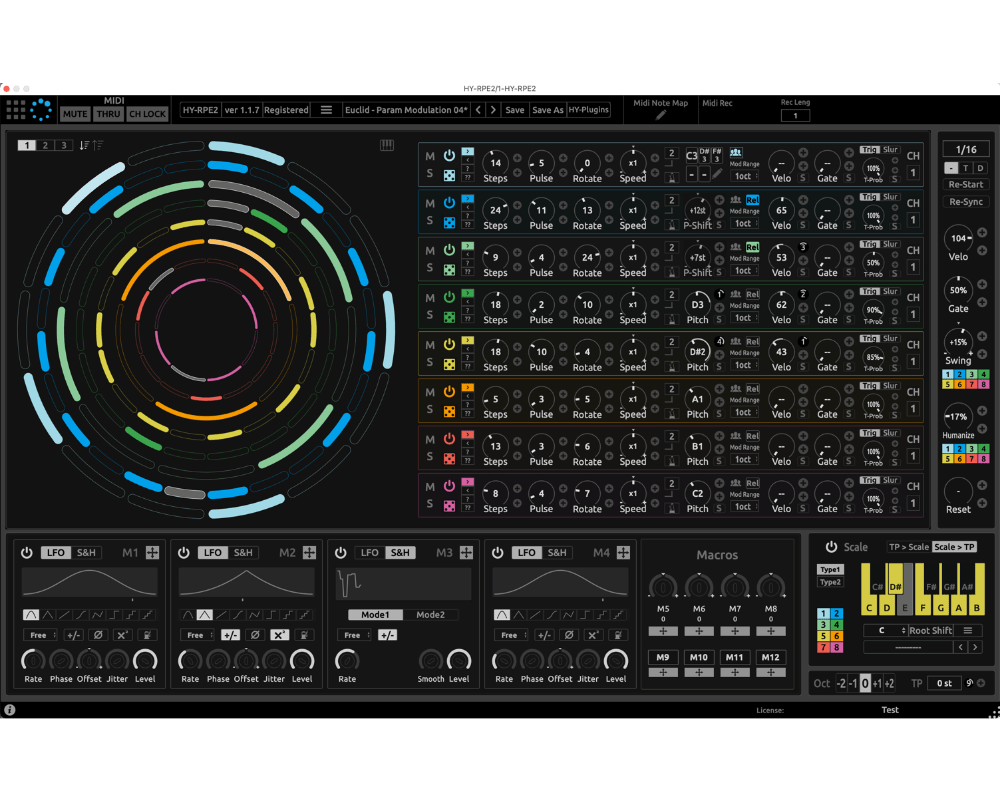Screen dimensions: 1000x800
Task: Click the D# key on the scale keyboard
Action: pyautogui.click(x=896, y=587)
